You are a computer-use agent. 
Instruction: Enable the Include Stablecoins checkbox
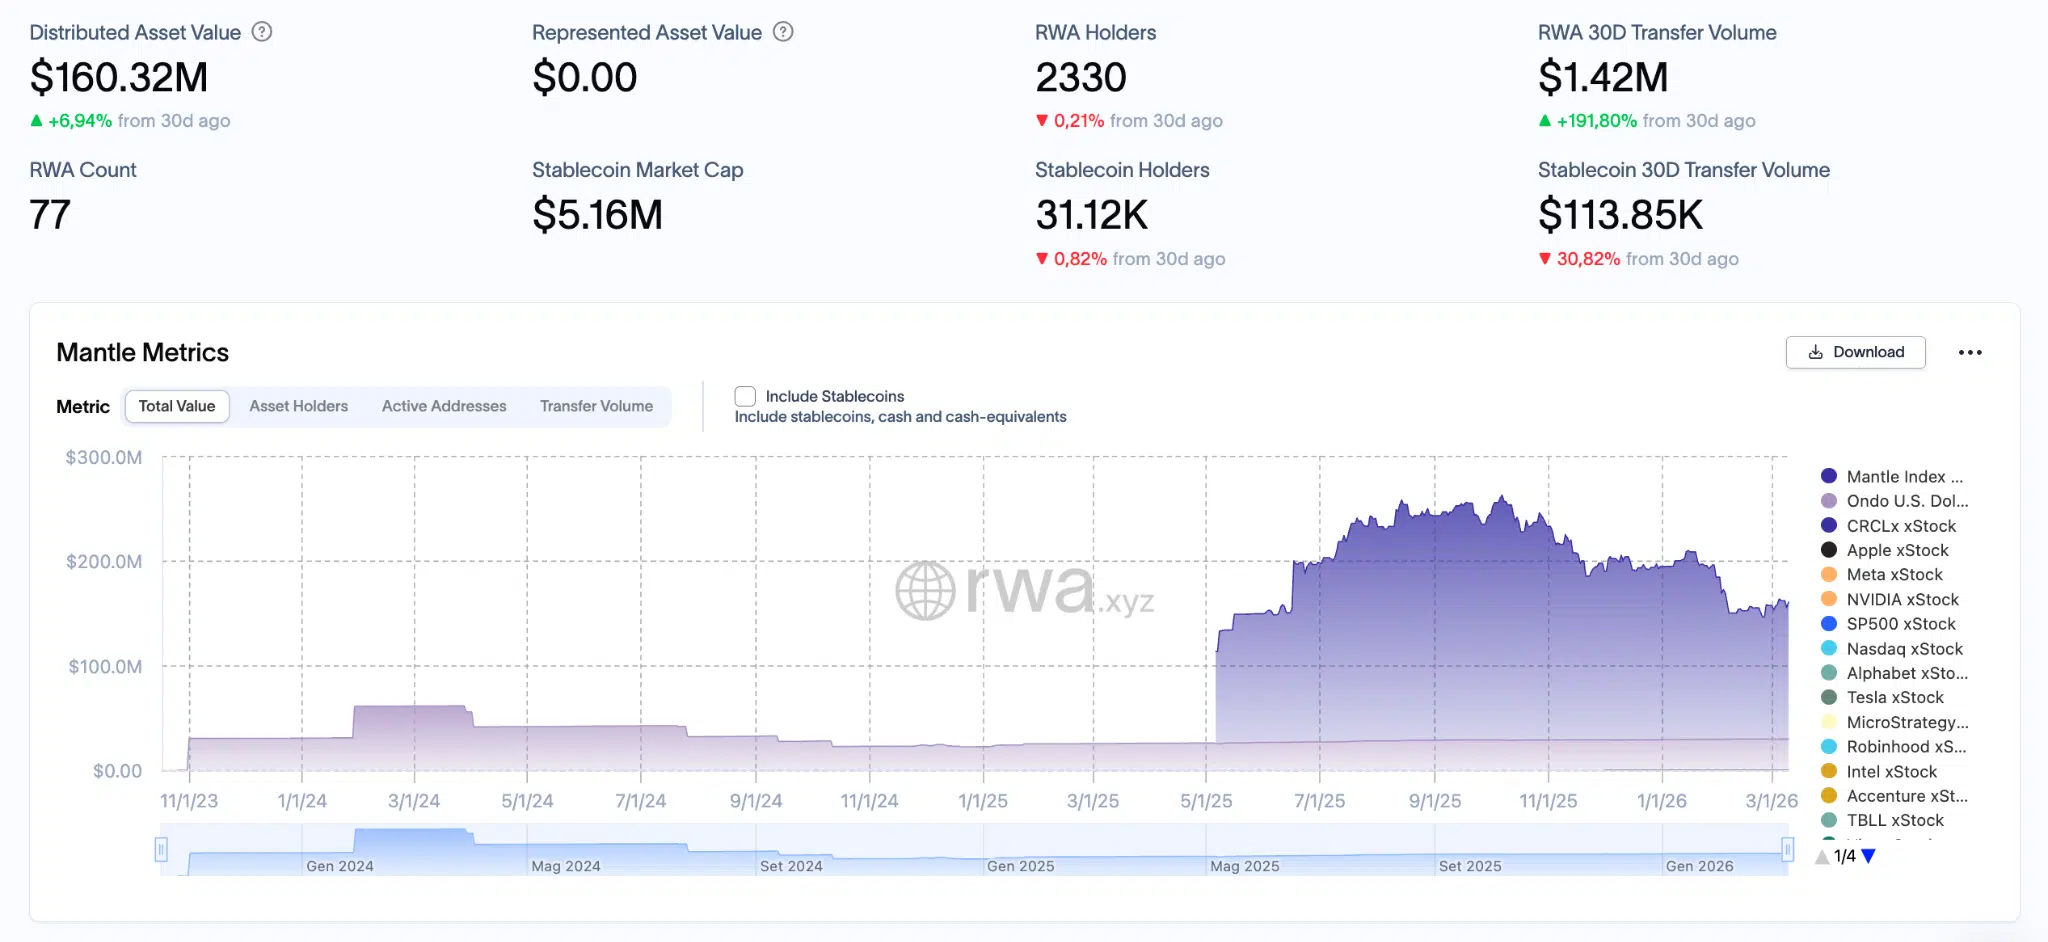pos(745,396)
